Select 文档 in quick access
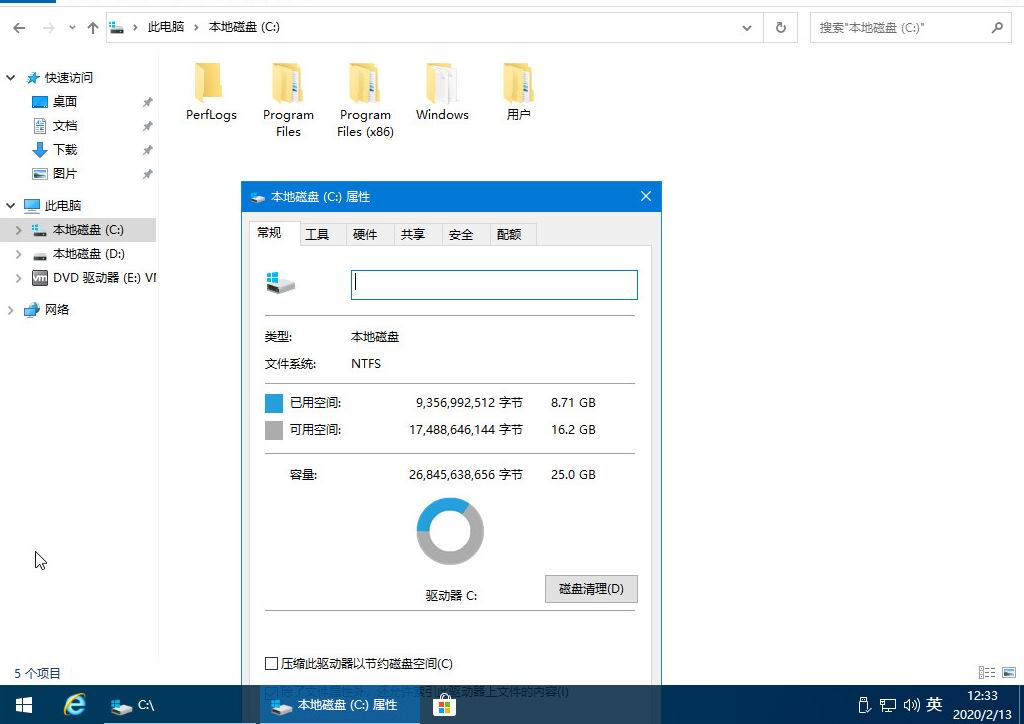This screenshot has width=1024, height=724. click(65, 126)
